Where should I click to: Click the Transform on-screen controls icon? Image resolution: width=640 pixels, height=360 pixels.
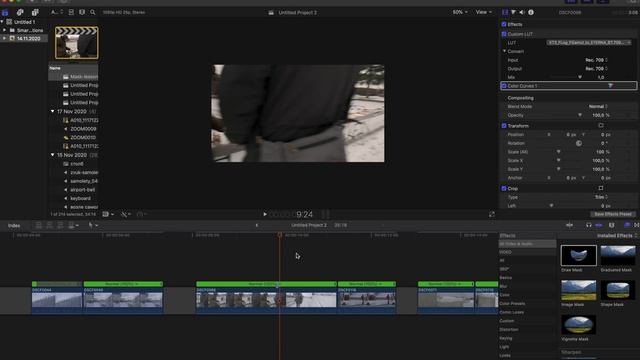coord(601,125)
